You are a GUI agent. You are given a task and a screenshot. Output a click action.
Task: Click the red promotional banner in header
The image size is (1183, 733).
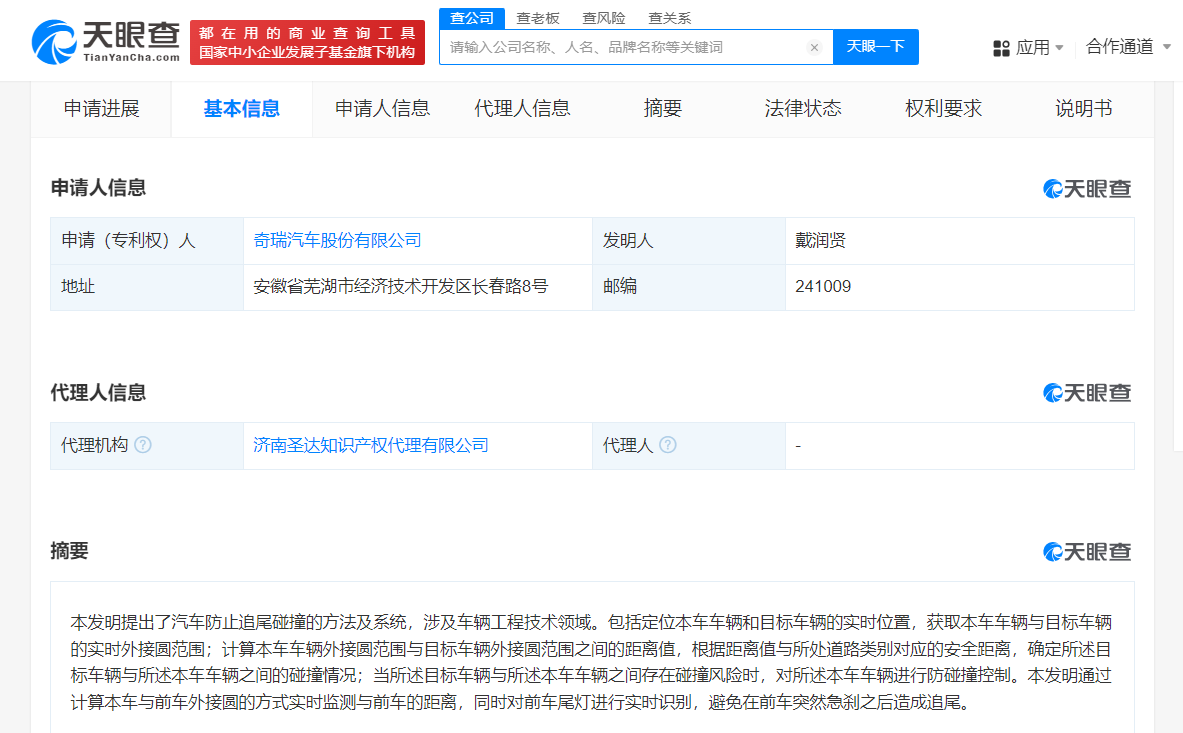pyautogui.click(x=307, y=42)
